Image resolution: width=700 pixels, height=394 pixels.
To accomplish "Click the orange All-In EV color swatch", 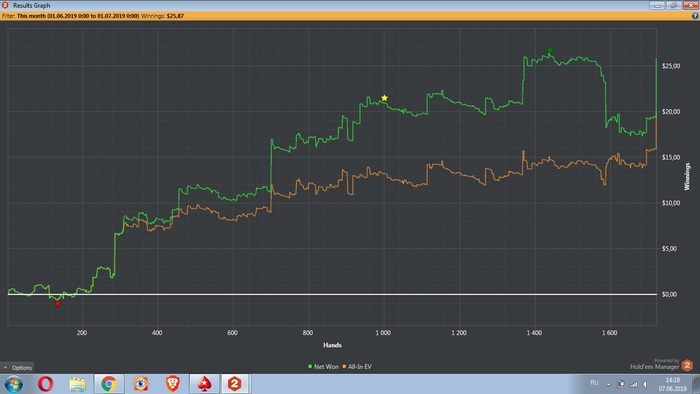I will [344, 367].
